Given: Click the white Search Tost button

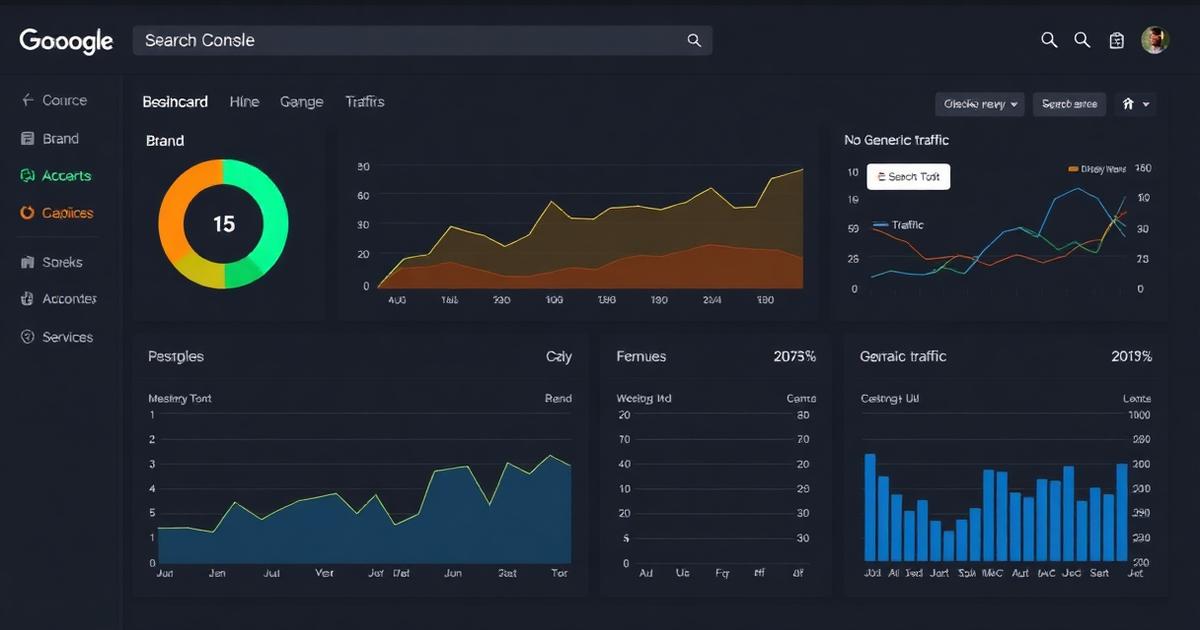Looking at the screenshot, I should 908,177.
